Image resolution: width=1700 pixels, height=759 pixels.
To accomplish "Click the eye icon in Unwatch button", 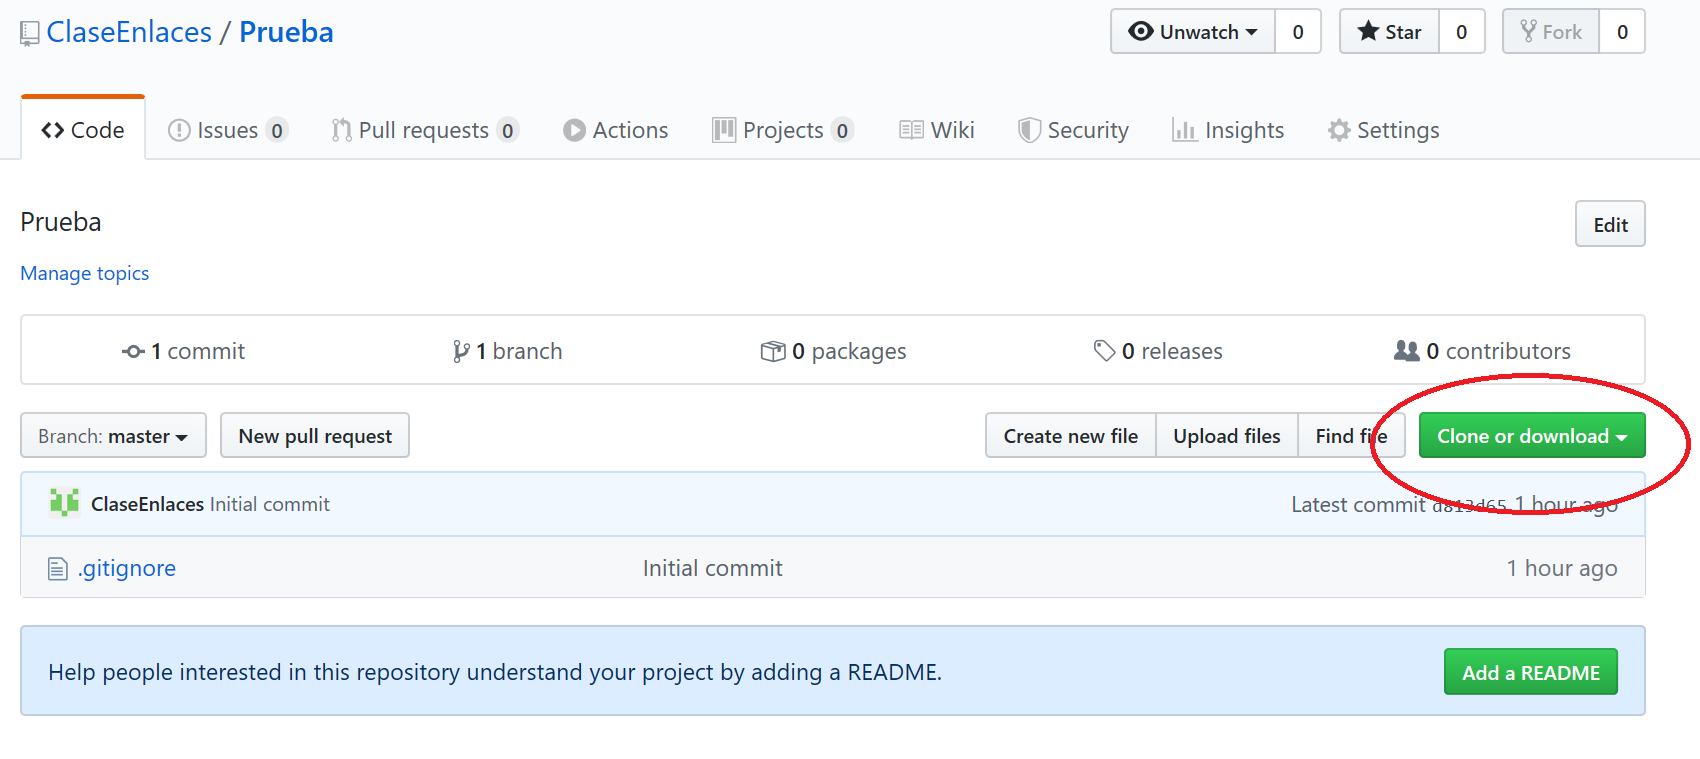I will click(1141, 31).
